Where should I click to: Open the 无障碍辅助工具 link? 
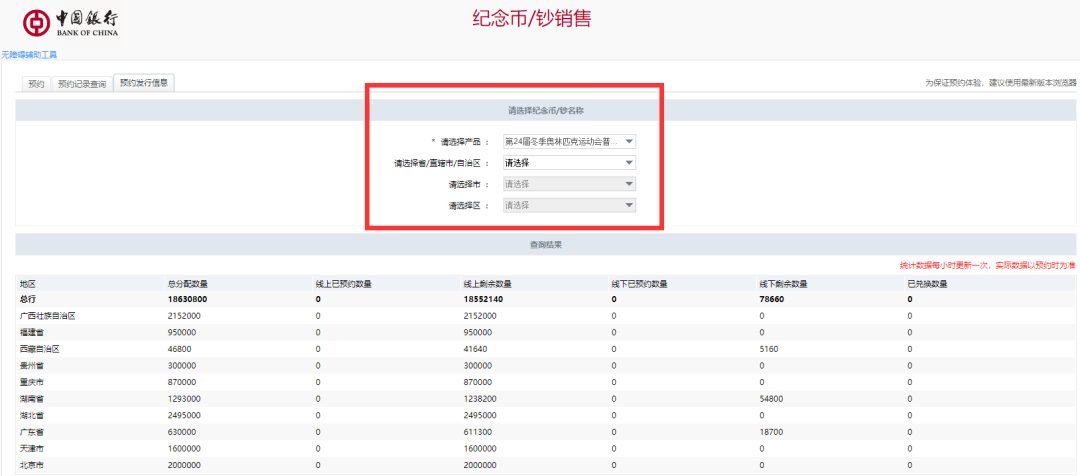(x=29, y=54)
